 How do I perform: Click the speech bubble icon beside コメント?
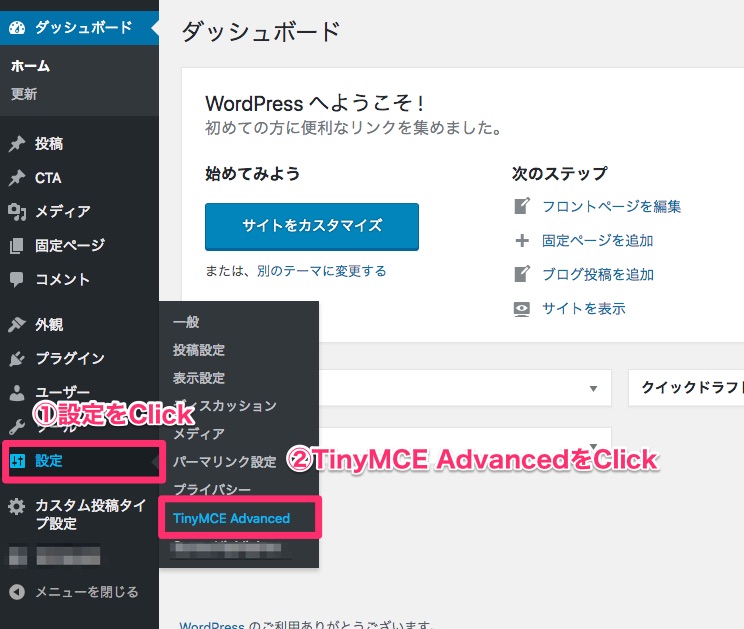[17, 279]
